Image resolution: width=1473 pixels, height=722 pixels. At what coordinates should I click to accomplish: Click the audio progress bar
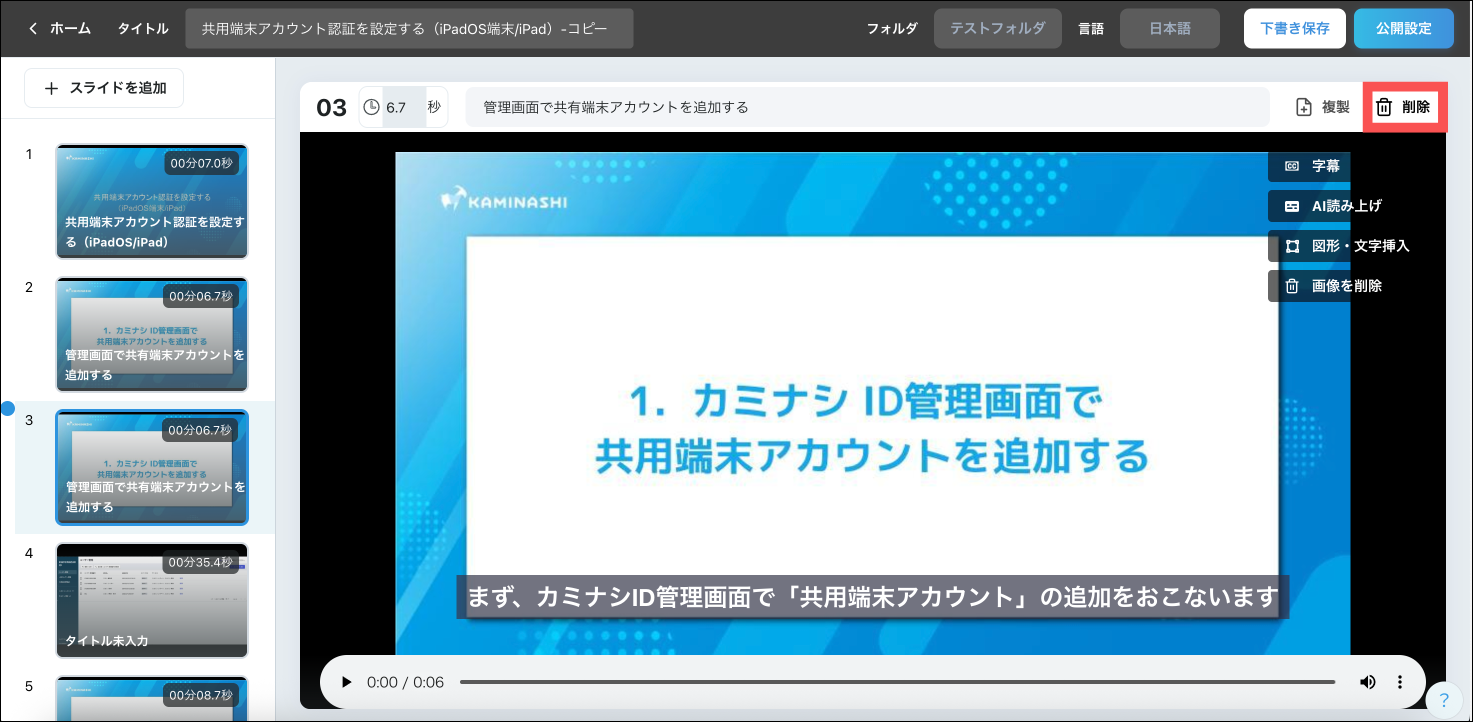(x=897, y=682)
